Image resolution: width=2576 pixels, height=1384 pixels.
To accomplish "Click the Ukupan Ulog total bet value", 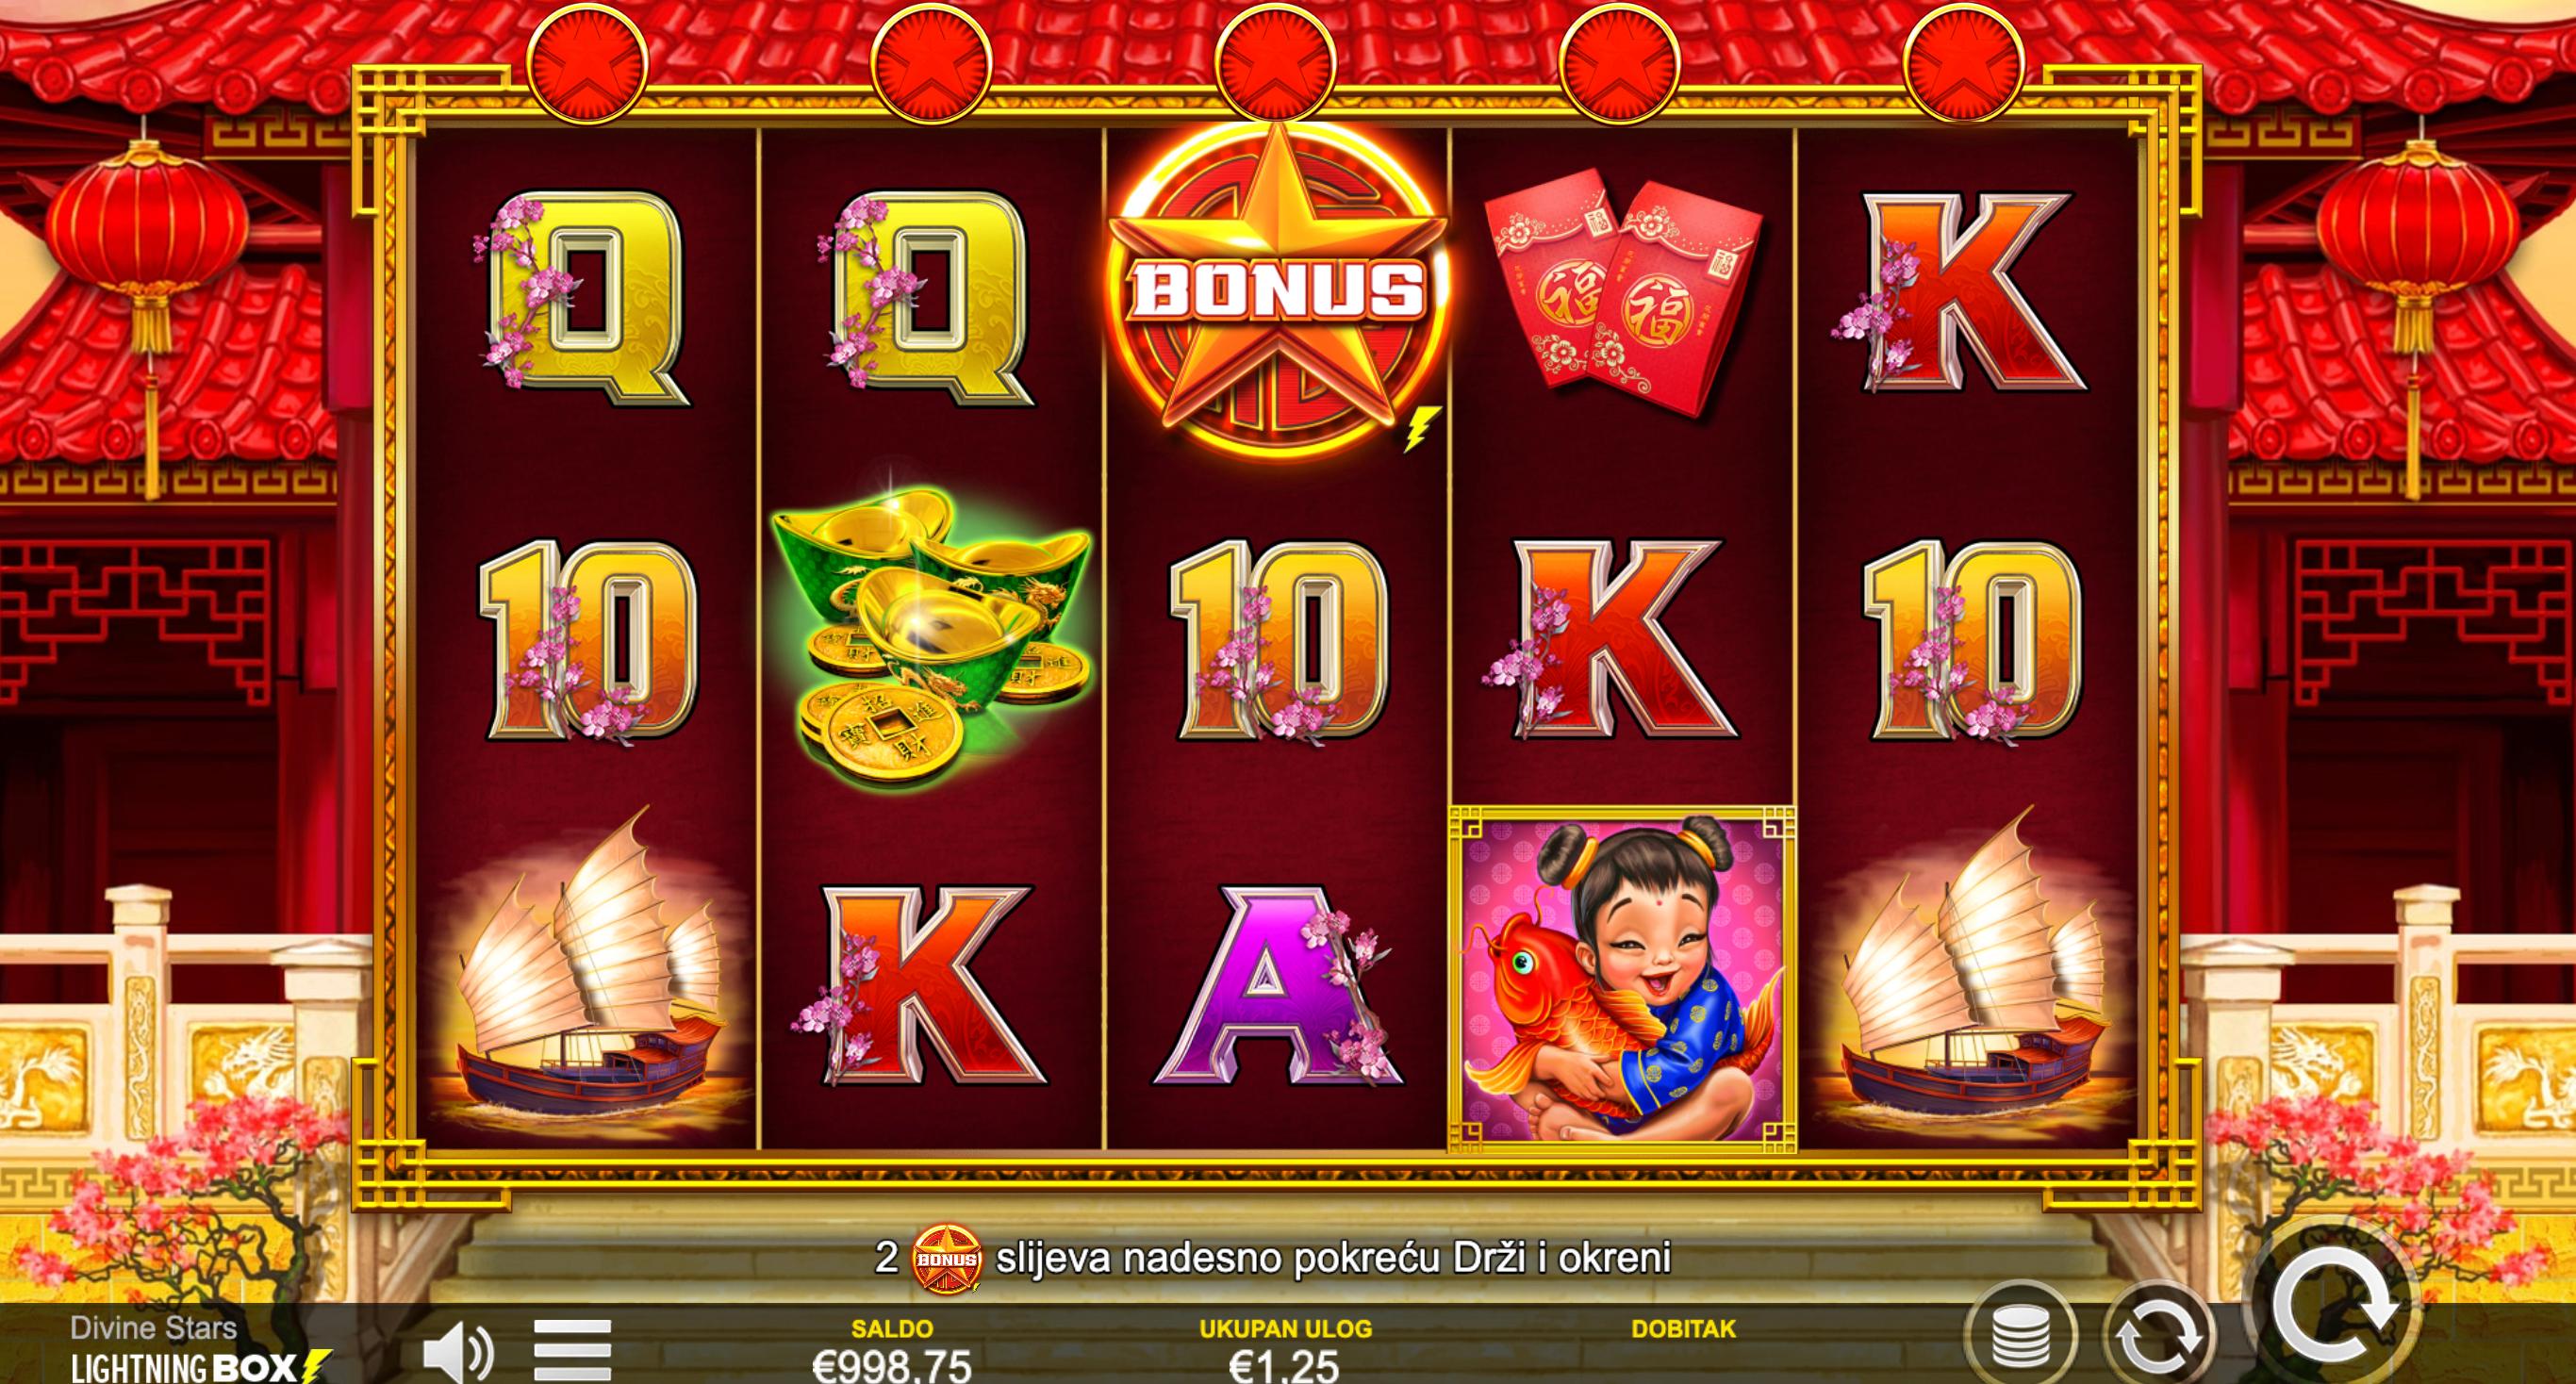I will 1284,1365.
